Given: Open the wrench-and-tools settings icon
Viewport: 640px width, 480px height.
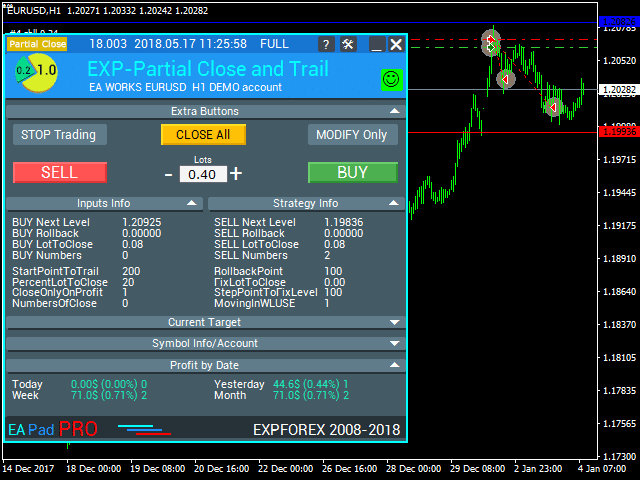Looking at the screenshot, I should pyautogui.click(x=348, y=44).
